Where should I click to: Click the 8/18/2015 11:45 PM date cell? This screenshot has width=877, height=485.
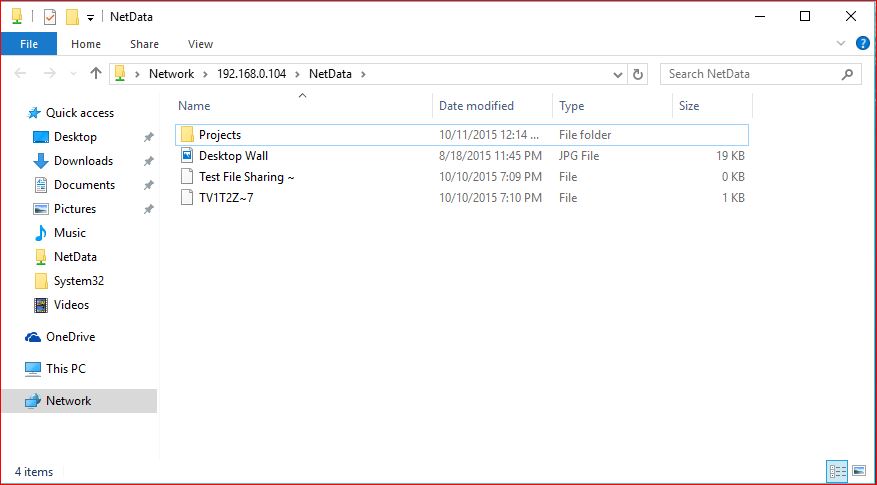[490, 156]
